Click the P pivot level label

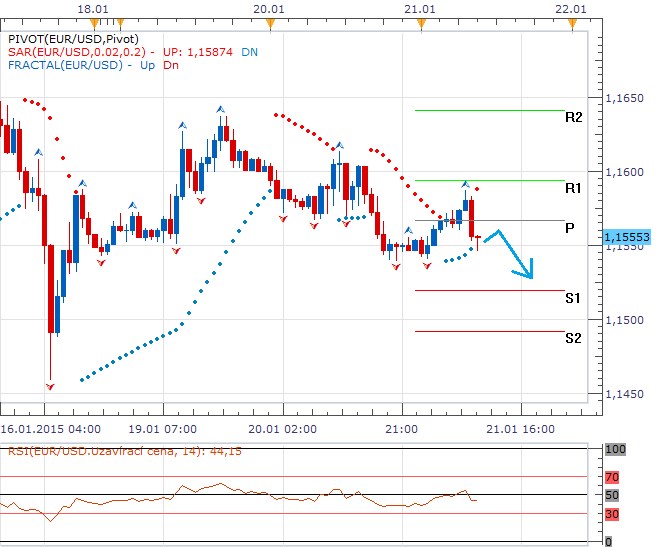569,228
